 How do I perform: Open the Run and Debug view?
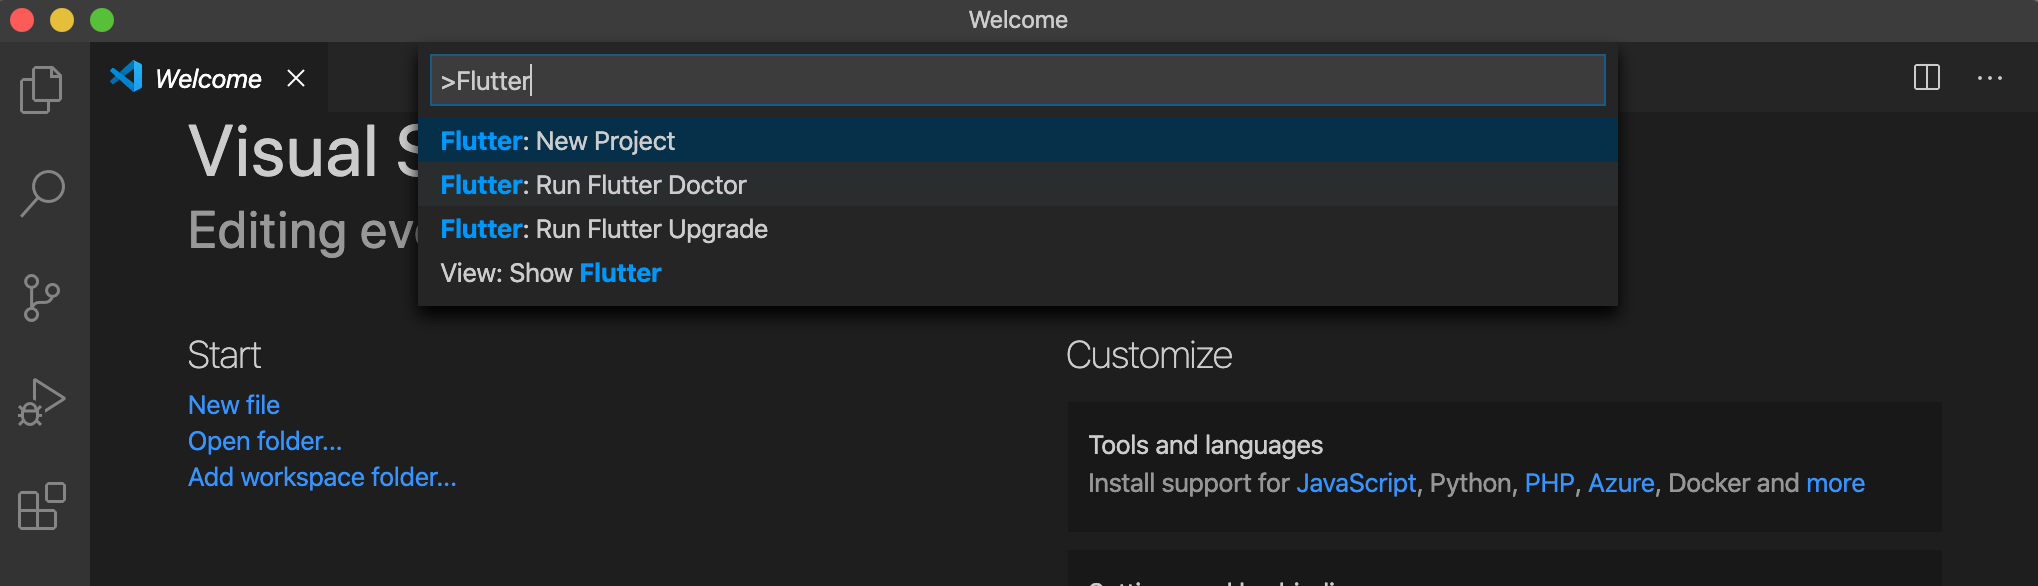click(41, 402)
